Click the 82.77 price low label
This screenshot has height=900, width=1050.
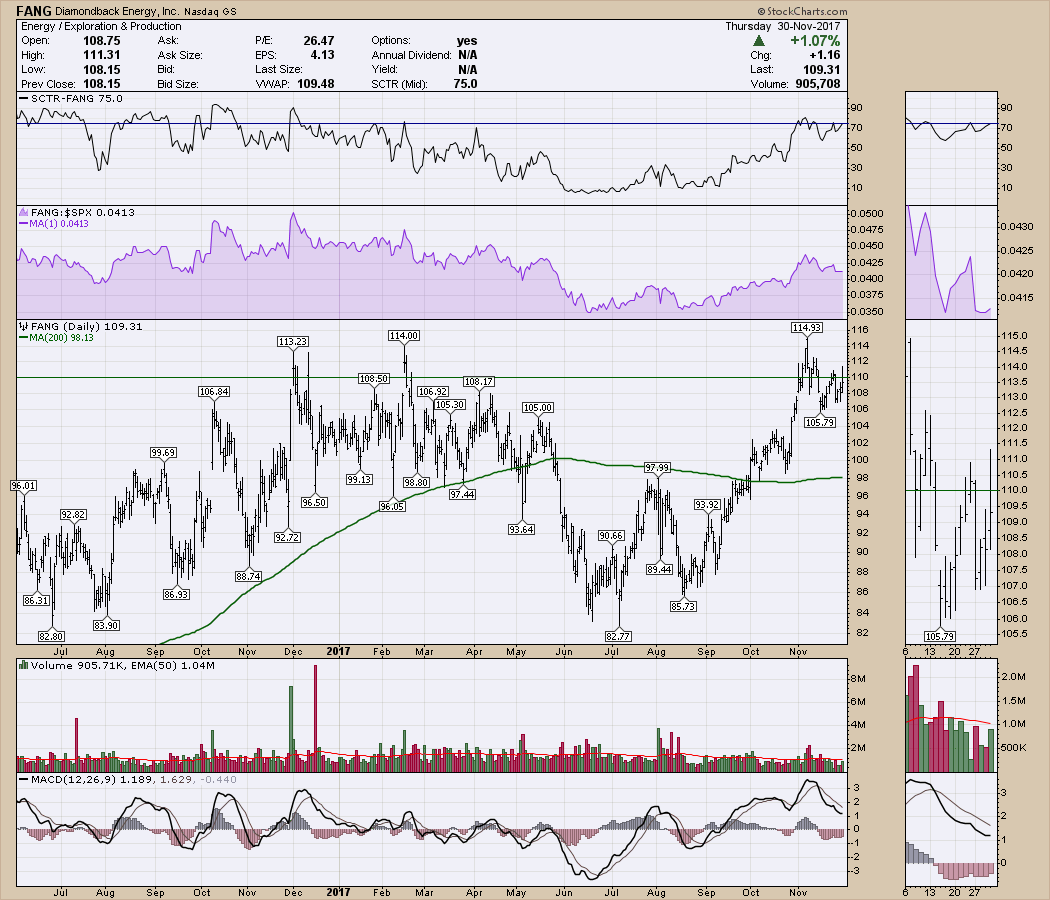[x=617, y=636]
